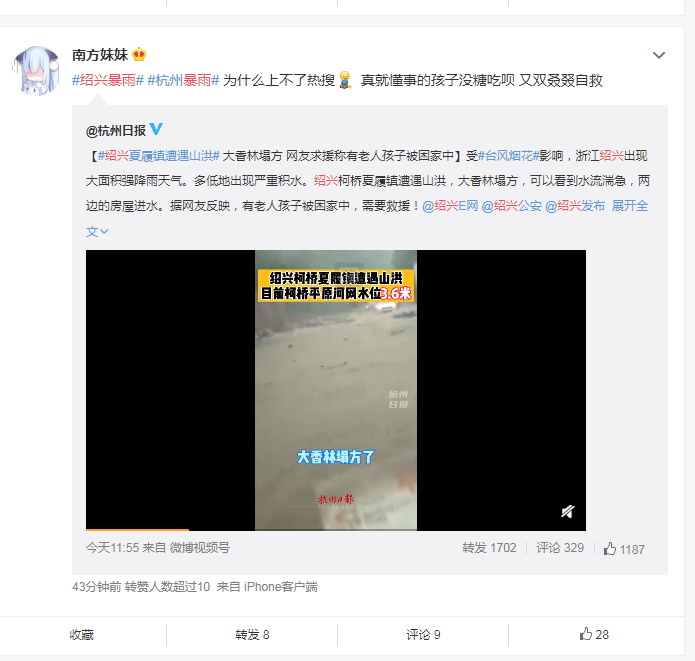This screenshot has height=661, width=695.
Task: Open the #杭州暴雨# hashtag
Action: pos(184,80)
